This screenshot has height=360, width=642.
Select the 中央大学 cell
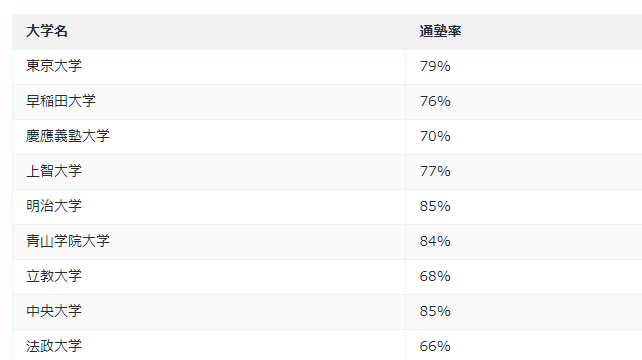click(x=209, y=312)
